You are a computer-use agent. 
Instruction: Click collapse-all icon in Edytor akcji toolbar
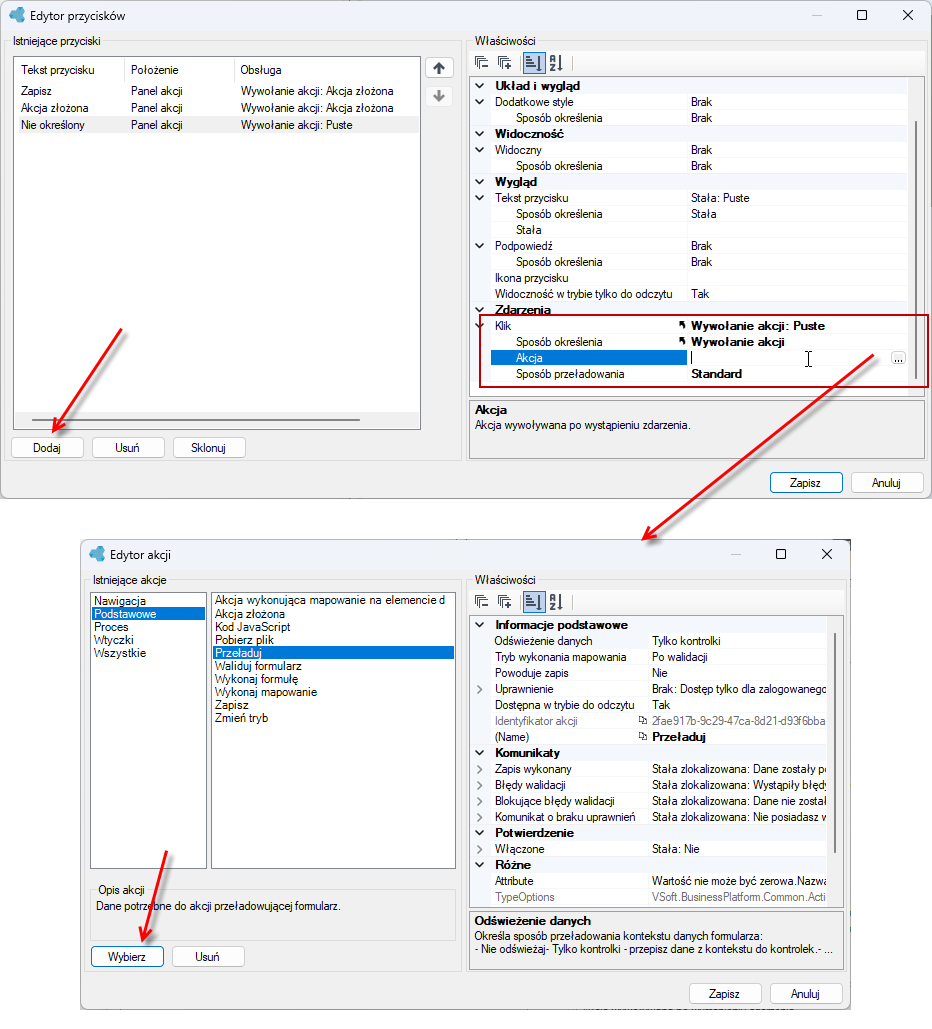(x=482, y=602)
